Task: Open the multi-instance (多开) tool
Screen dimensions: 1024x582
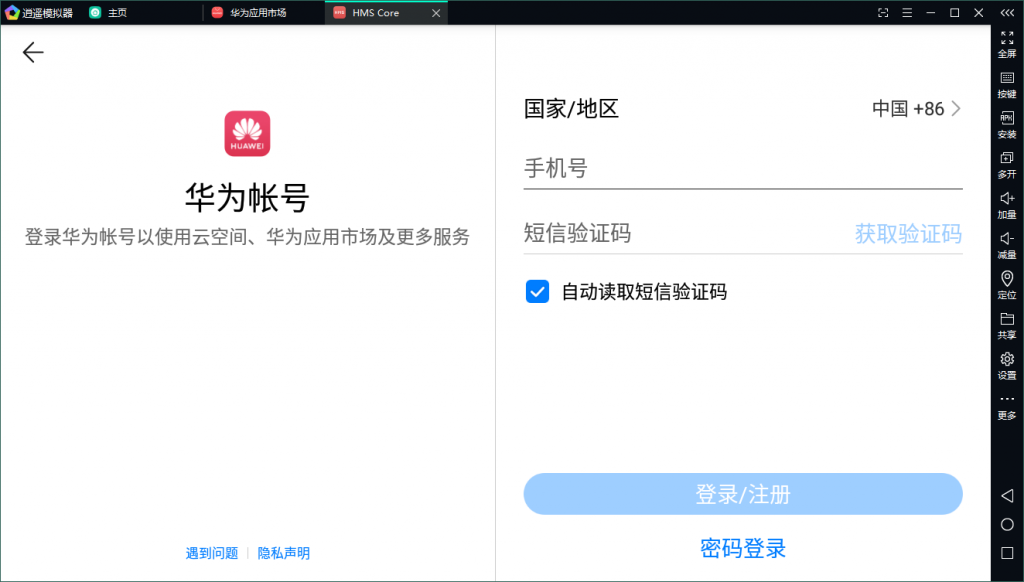Action: pyautogui.click(x=1007, y=162)
